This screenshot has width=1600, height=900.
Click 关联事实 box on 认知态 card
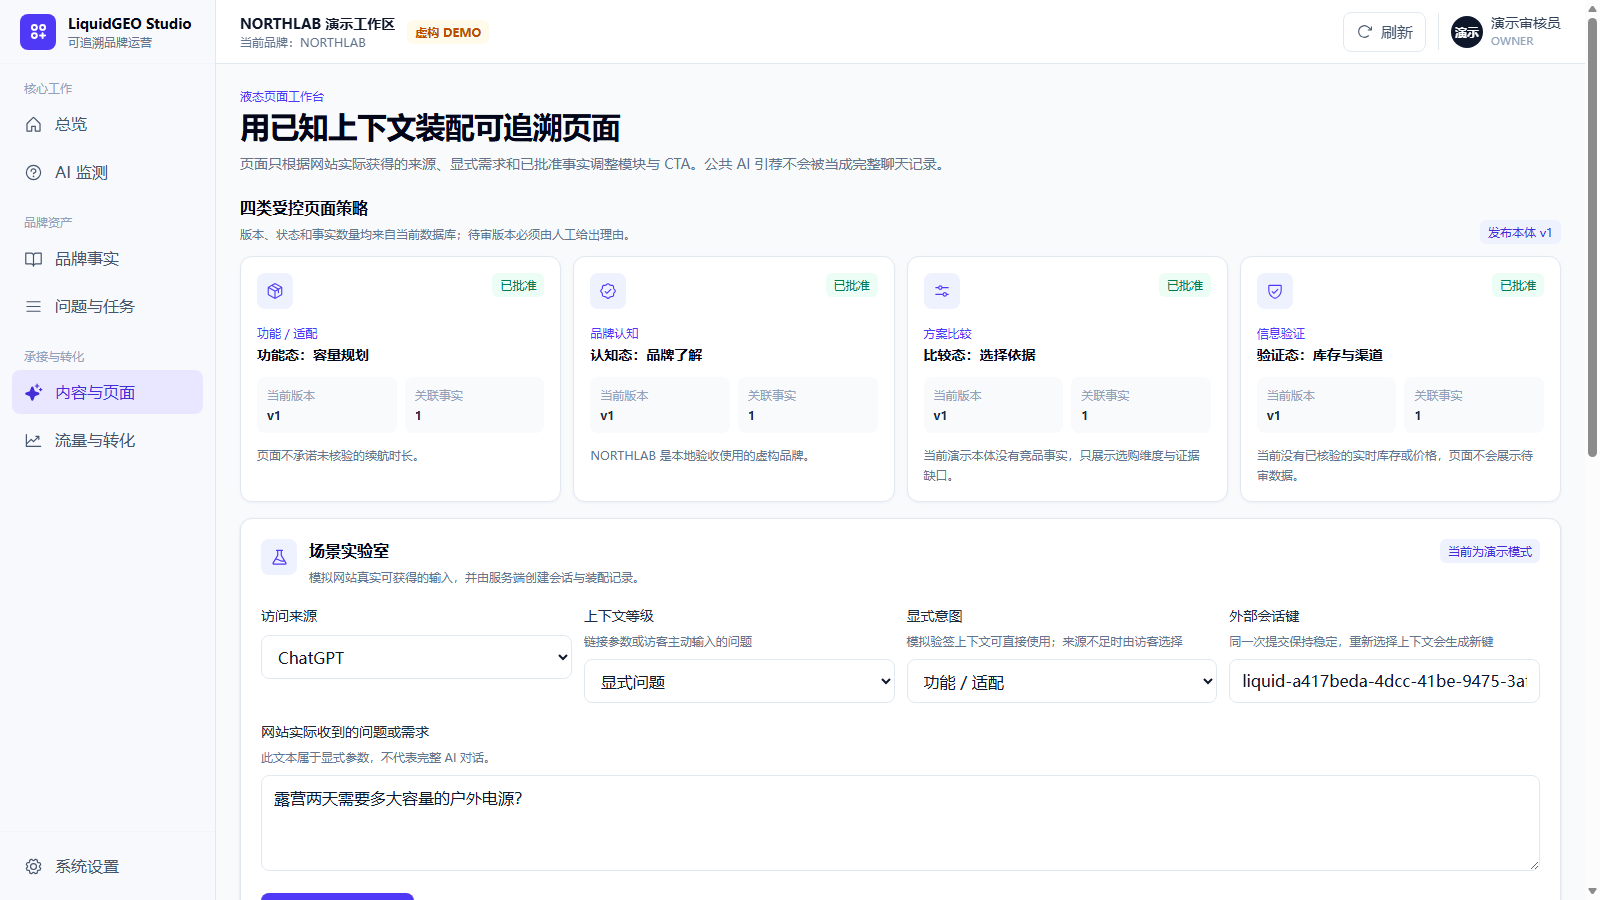tap(808, 405)
